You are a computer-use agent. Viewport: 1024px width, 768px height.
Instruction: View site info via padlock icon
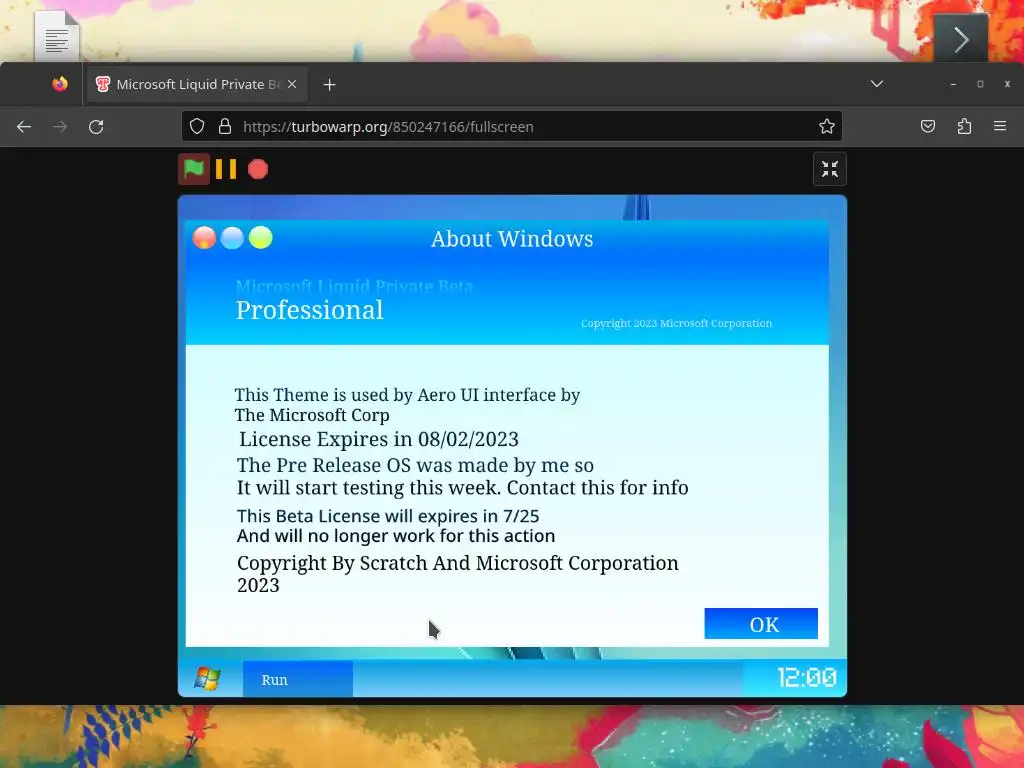pos(225,127)
